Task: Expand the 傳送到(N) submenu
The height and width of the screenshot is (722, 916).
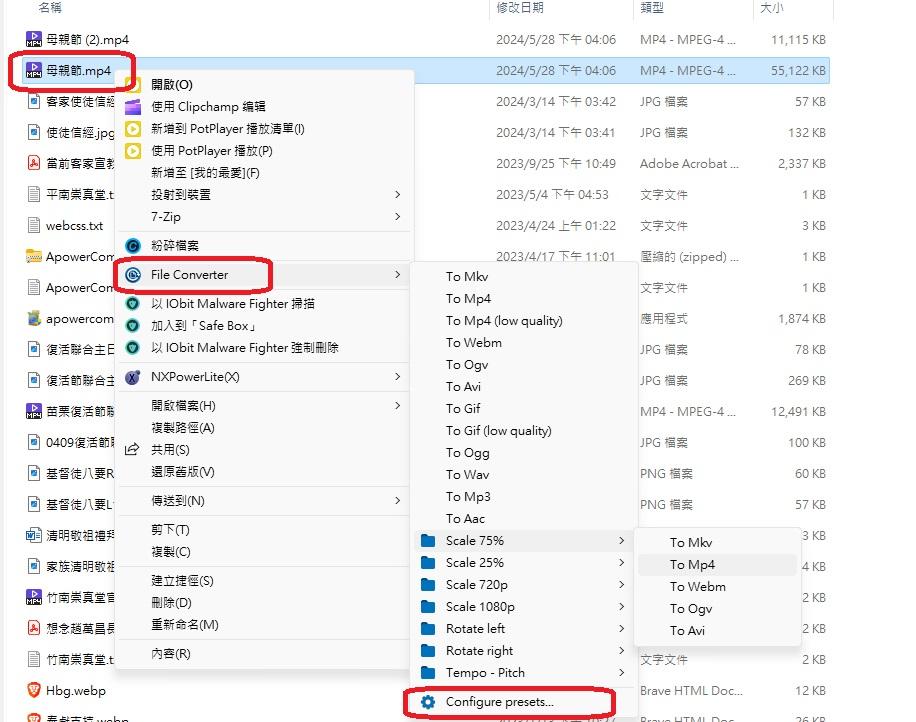Action: 397,501
